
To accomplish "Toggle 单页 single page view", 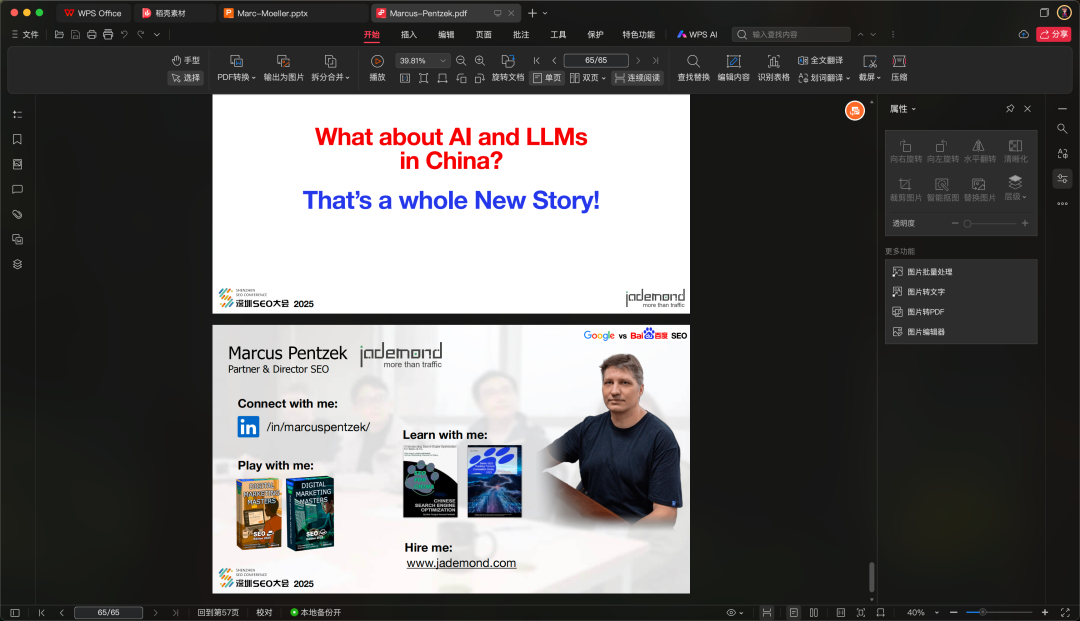I will tap(547, 78).
